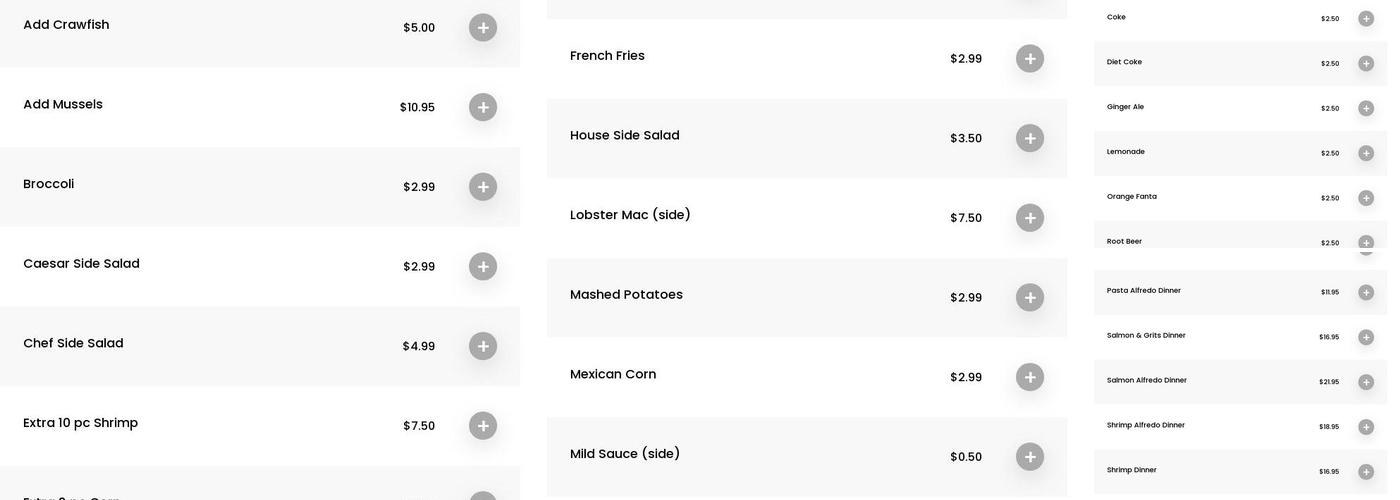Click the plus icon beside Add Mussels
The height and width of the screenshot is (500, 1400).
tap(483, 107)
